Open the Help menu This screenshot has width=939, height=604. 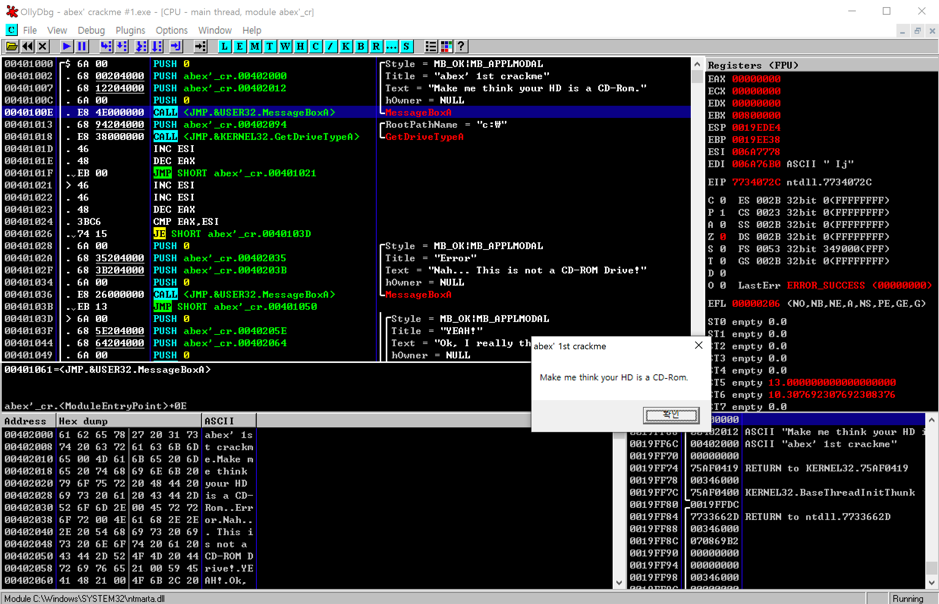click(x=252, y=30)
